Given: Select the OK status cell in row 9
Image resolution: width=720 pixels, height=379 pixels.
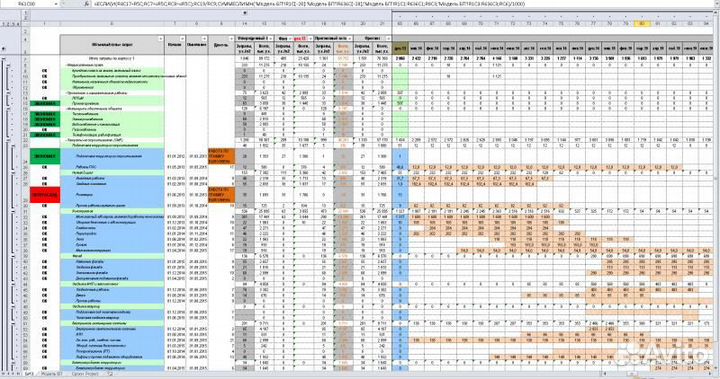Looking at the screenshot, I should pos(45,71).
